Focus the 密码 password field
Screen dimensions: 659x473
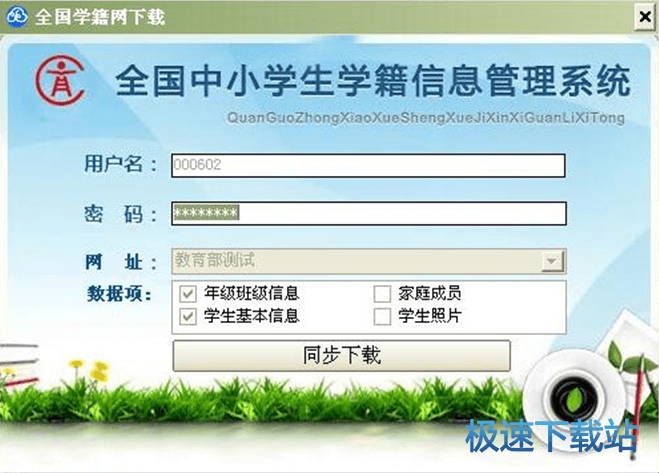coord(369,214)
